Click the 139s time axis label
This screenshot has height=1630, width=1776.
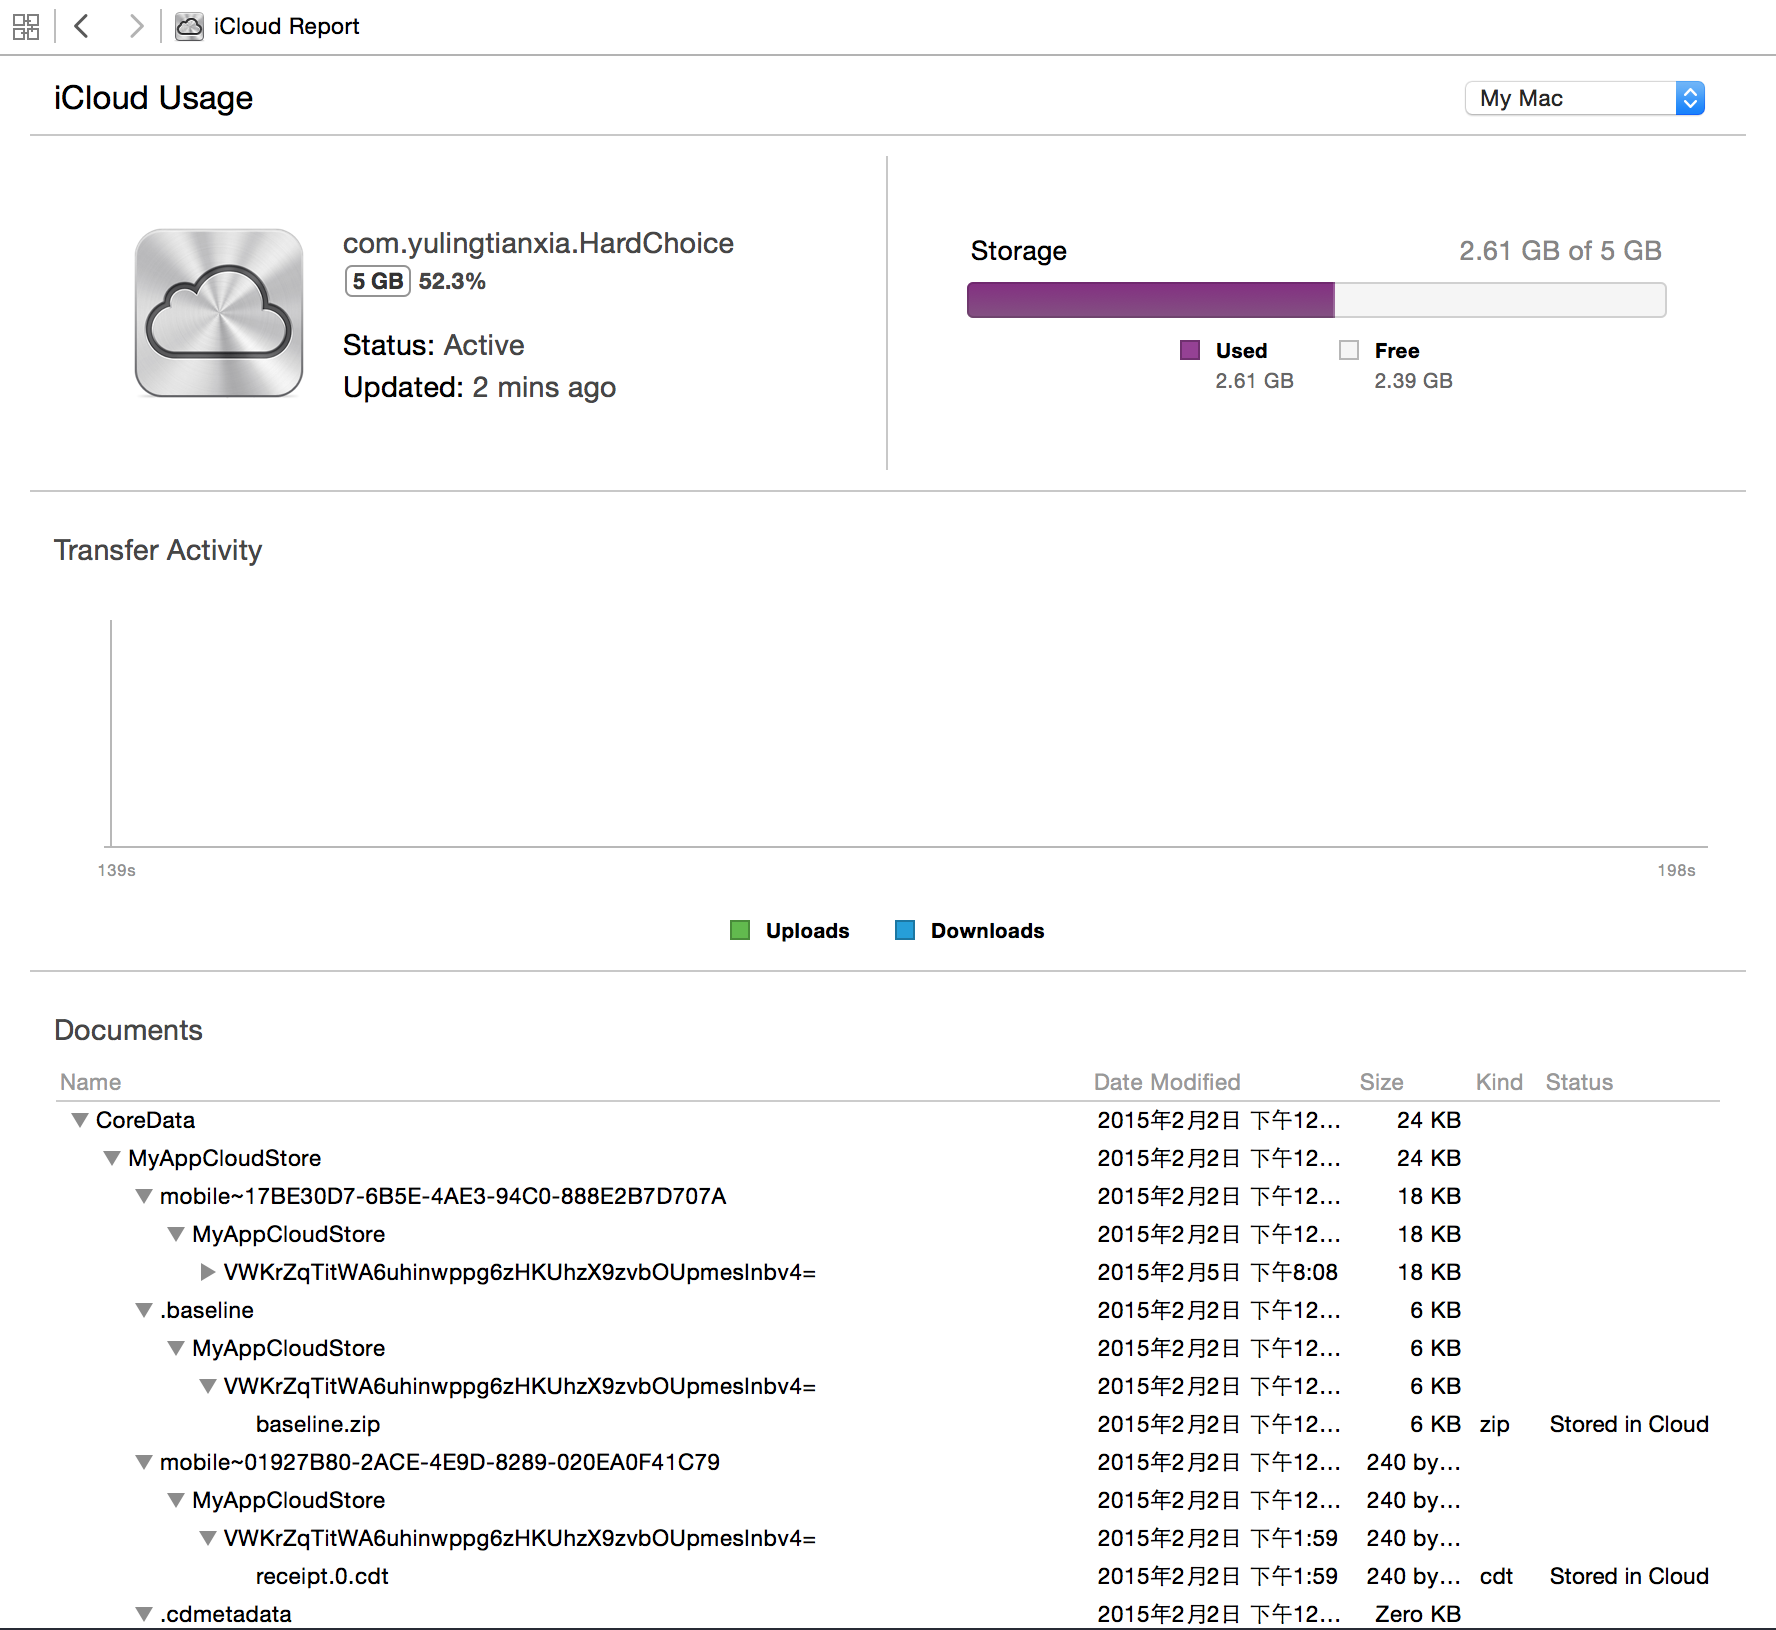click(x=116, y=870)
